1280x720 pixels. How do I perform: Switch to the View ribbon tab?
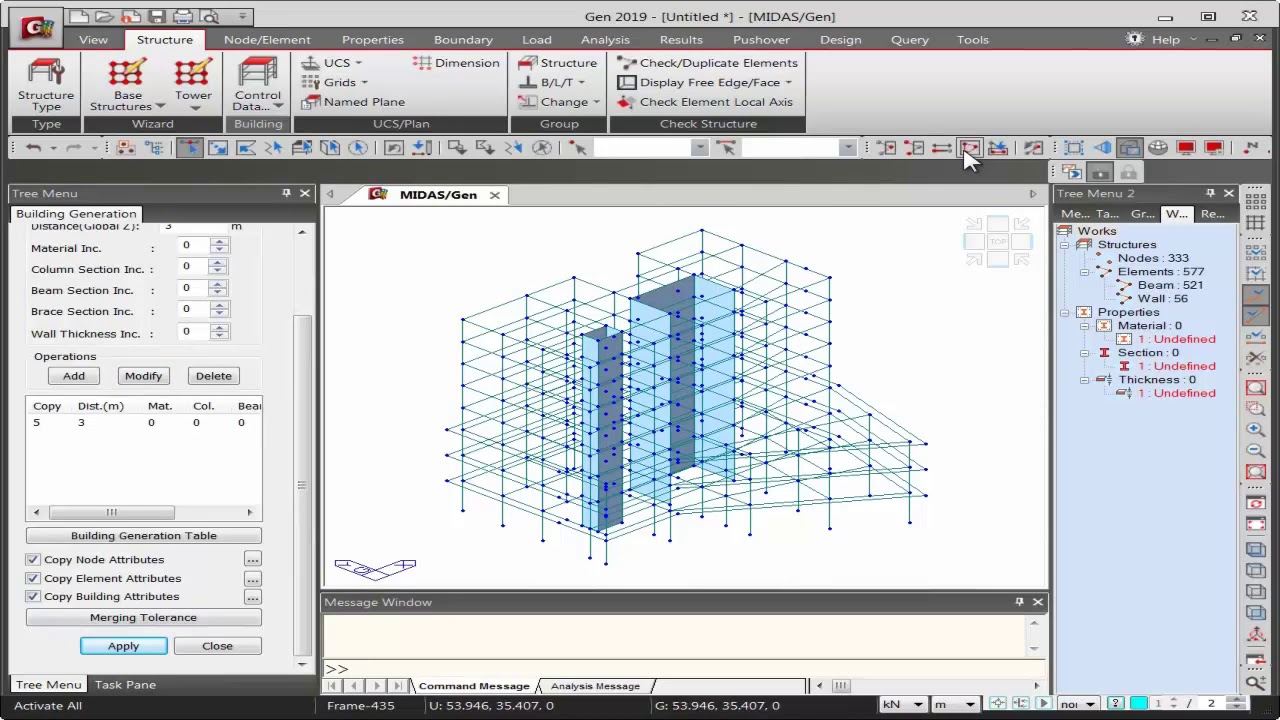93,40
